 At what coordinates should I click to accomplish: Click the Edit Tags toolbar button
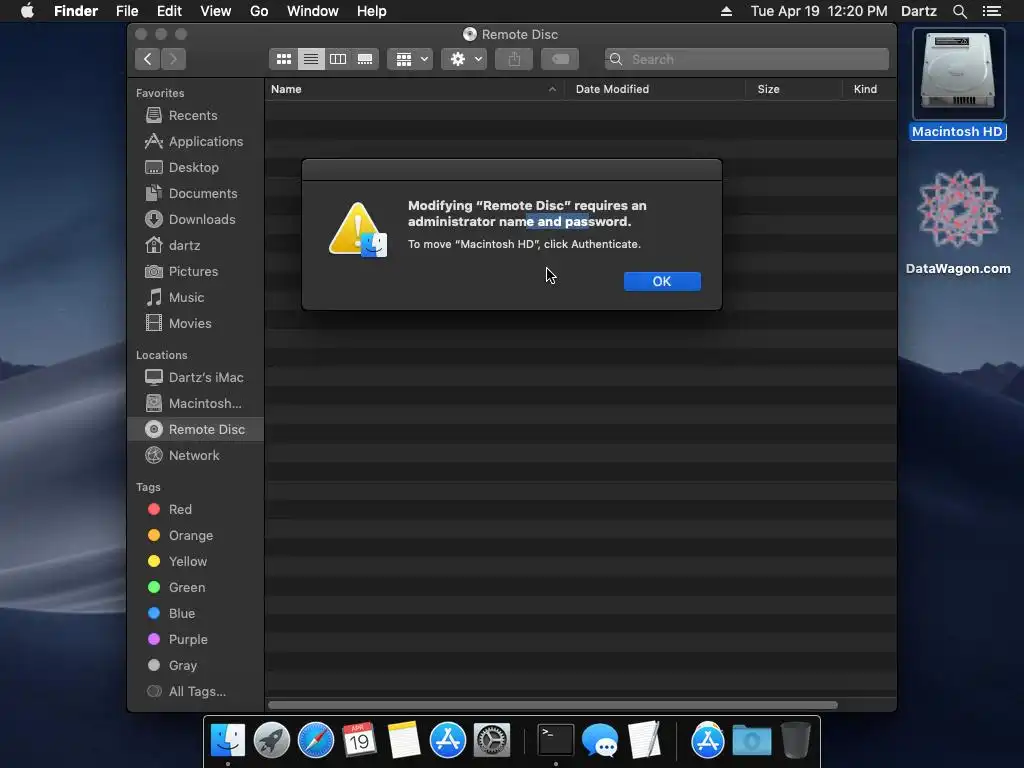(560, 59)
